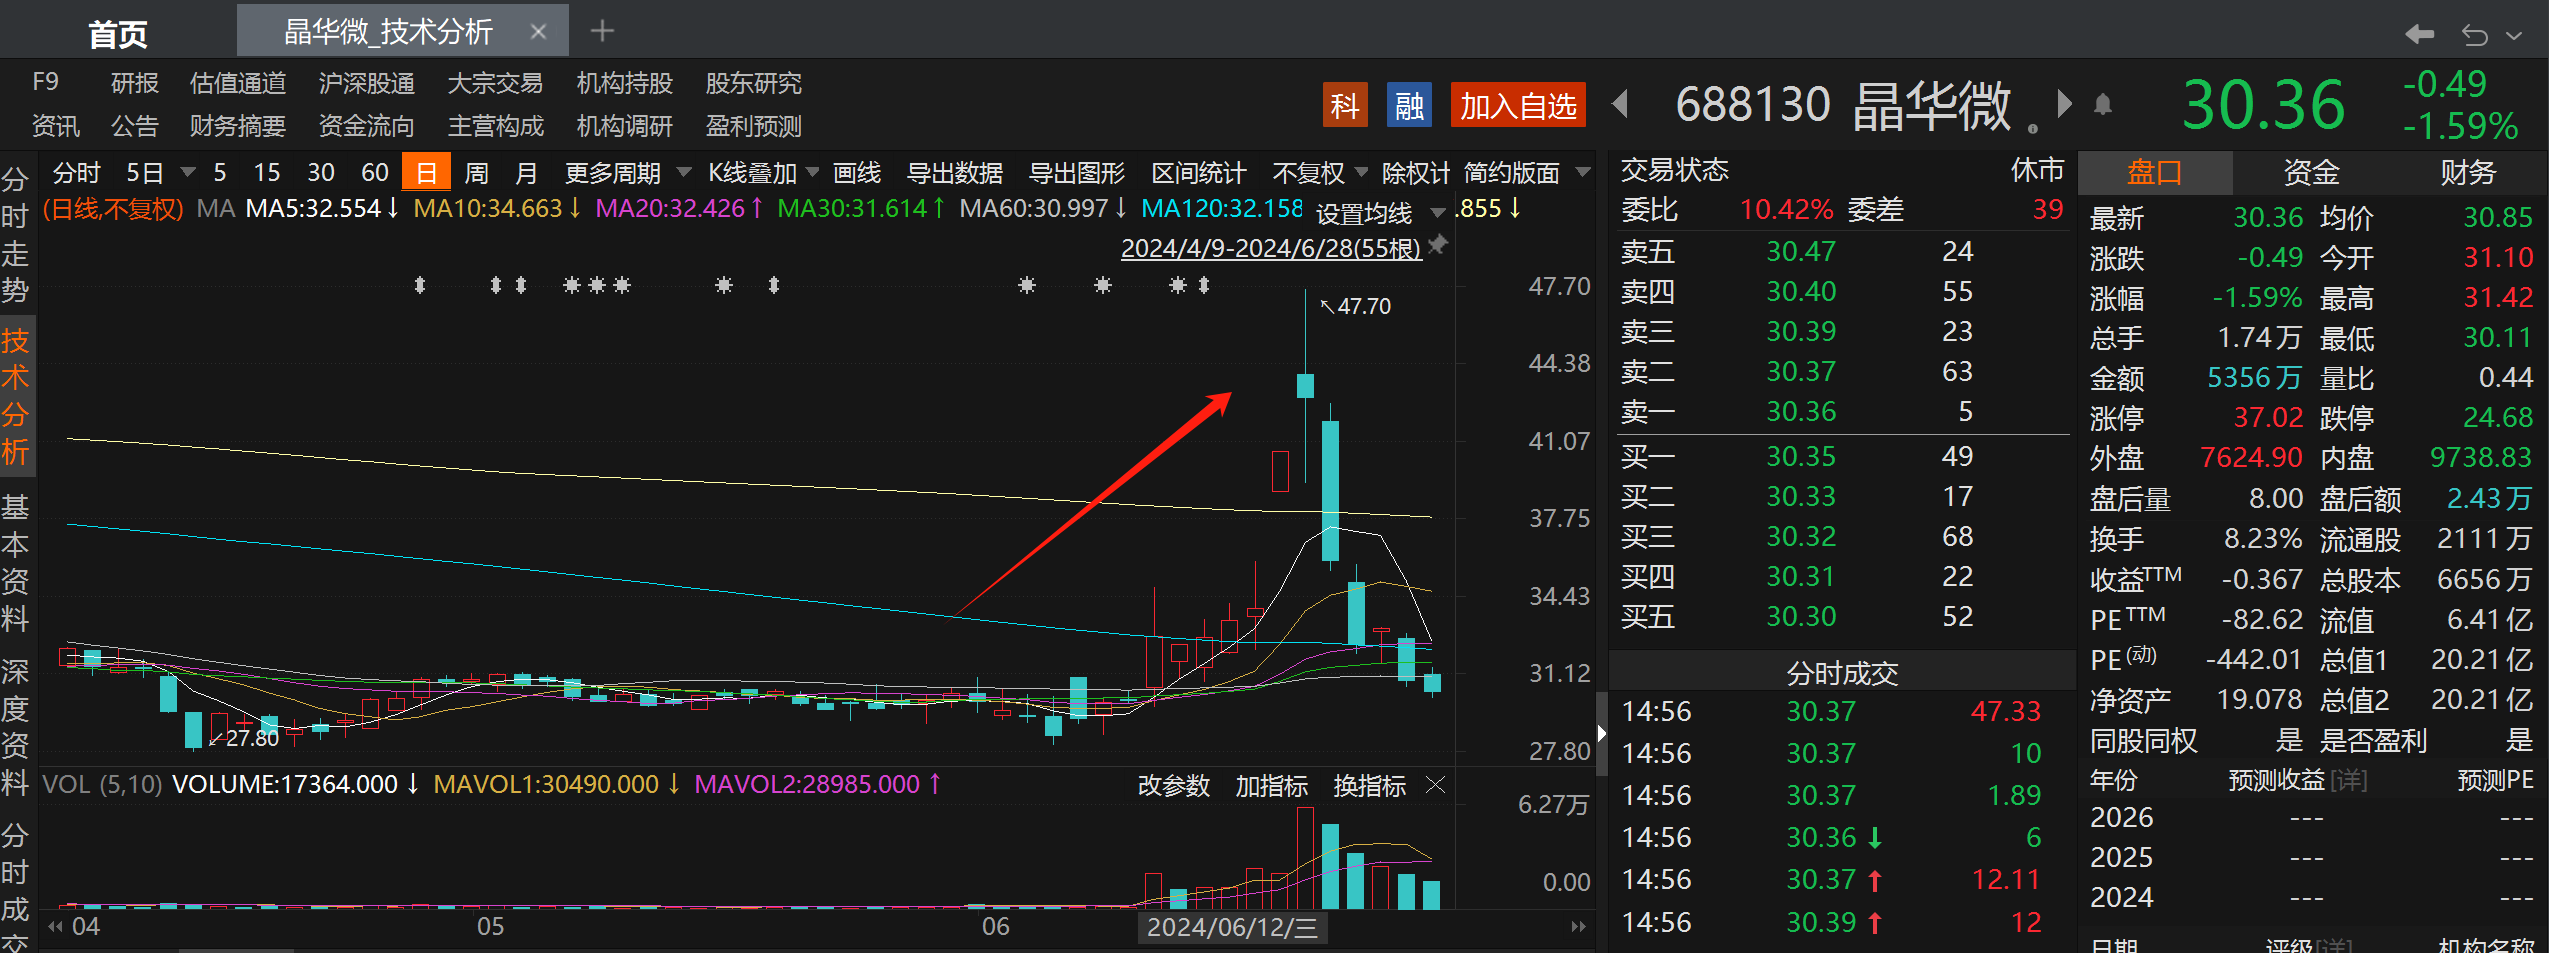Open the 大宗交易 menu item
This screenshot has width=2549, height=953.
tap(495, 83)
